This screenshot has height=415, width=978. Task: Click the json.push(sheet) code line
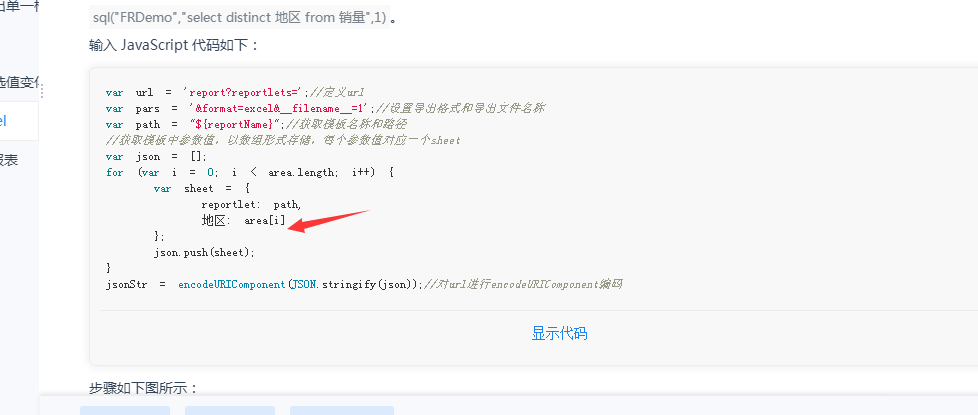205,252
